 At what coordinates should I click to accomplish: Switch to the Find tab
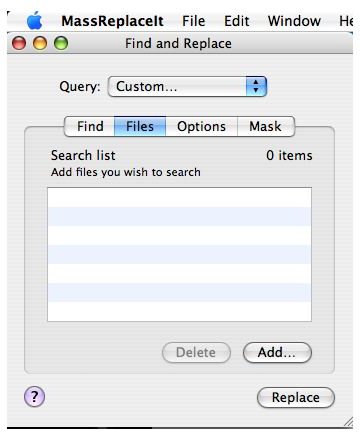[89, 126]
